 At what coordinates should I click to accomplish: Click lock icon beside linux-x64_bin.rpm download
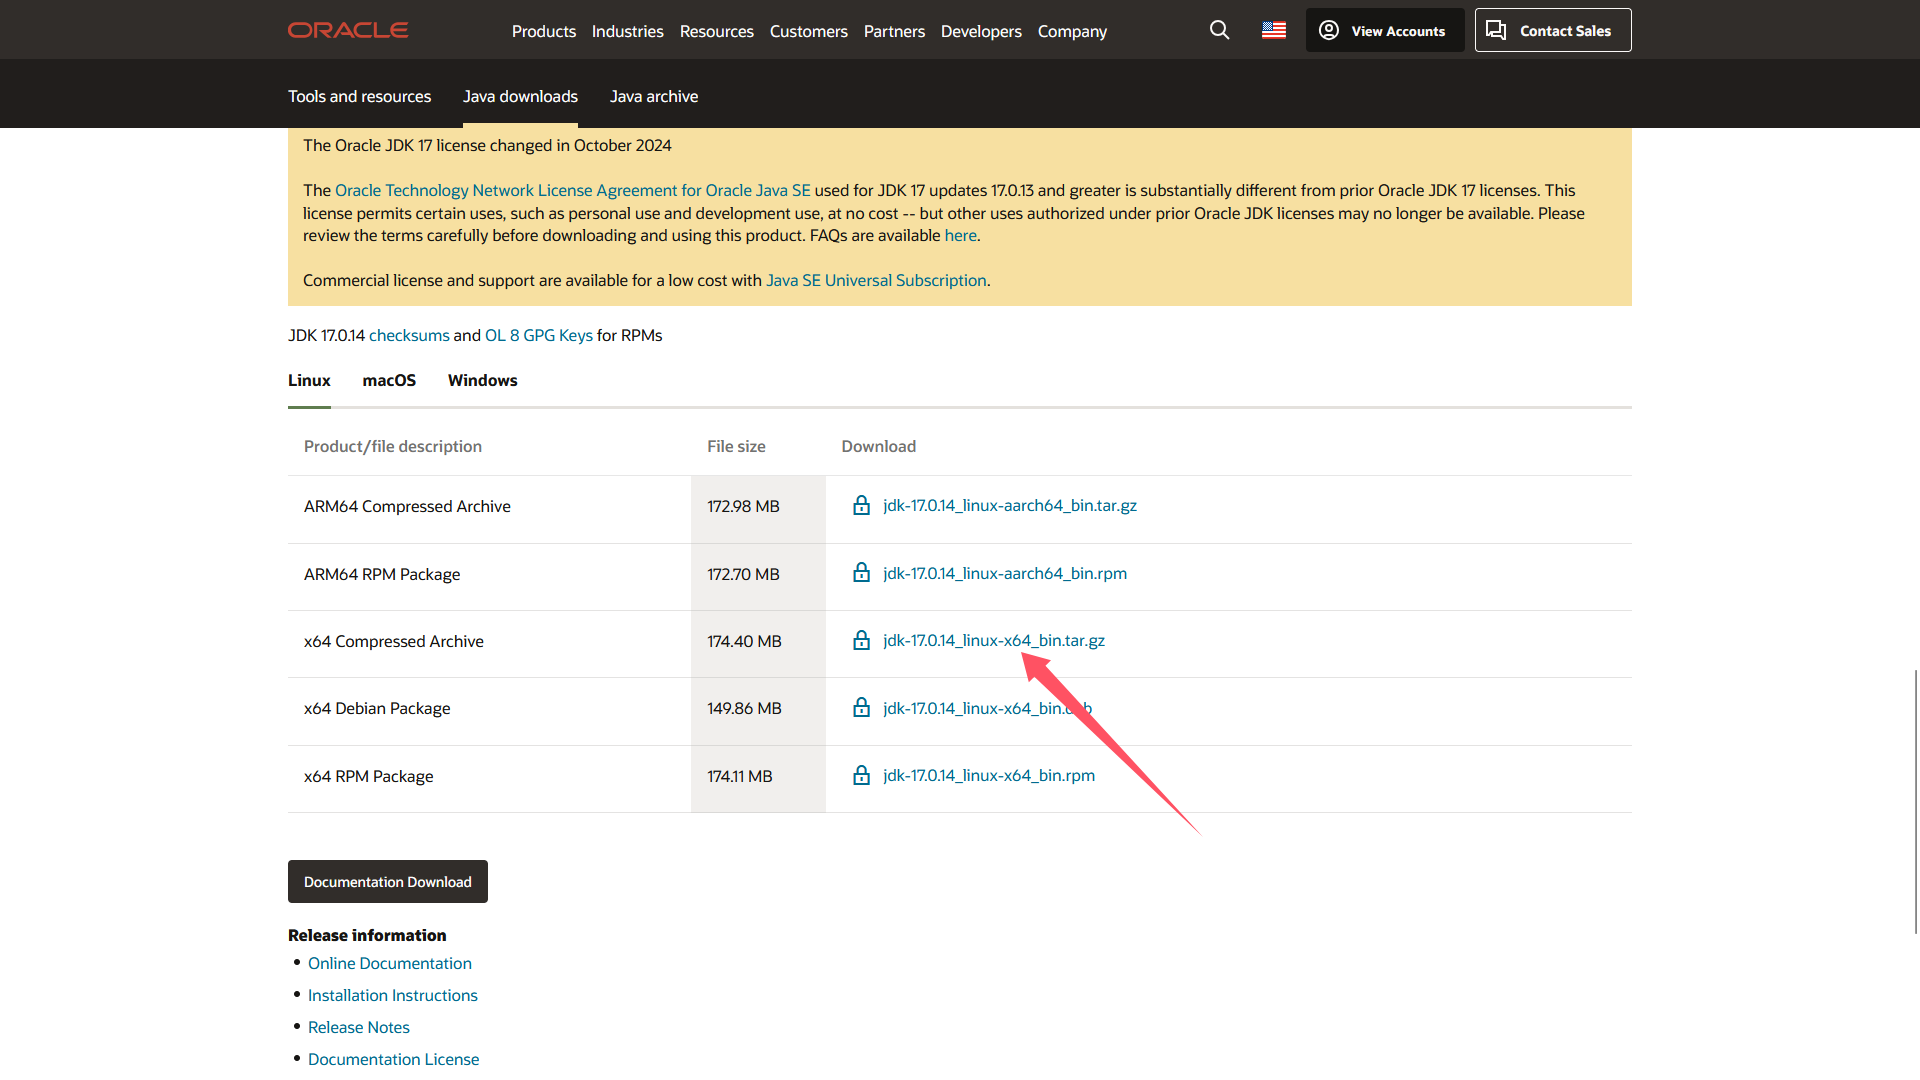(x=861, y=775)
